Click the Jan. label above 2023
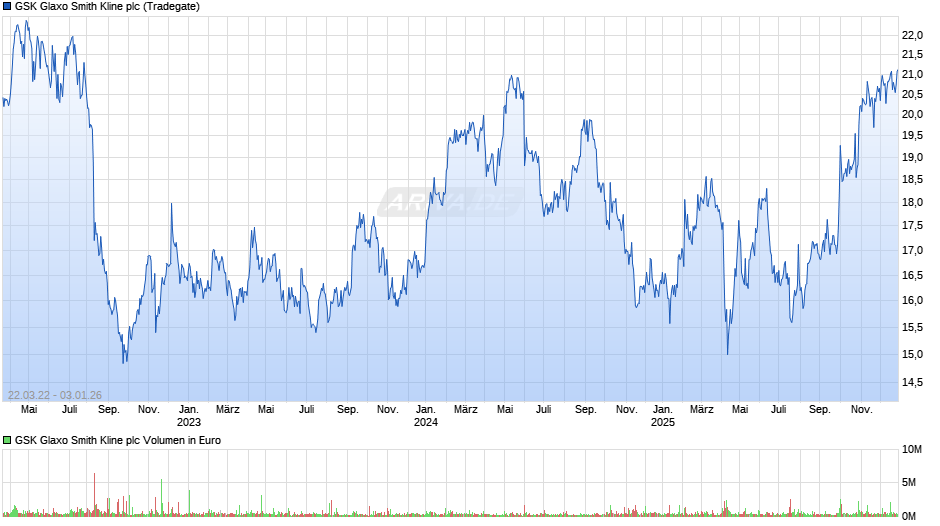Viewport: 940px width, 526px height. point(189,410)
